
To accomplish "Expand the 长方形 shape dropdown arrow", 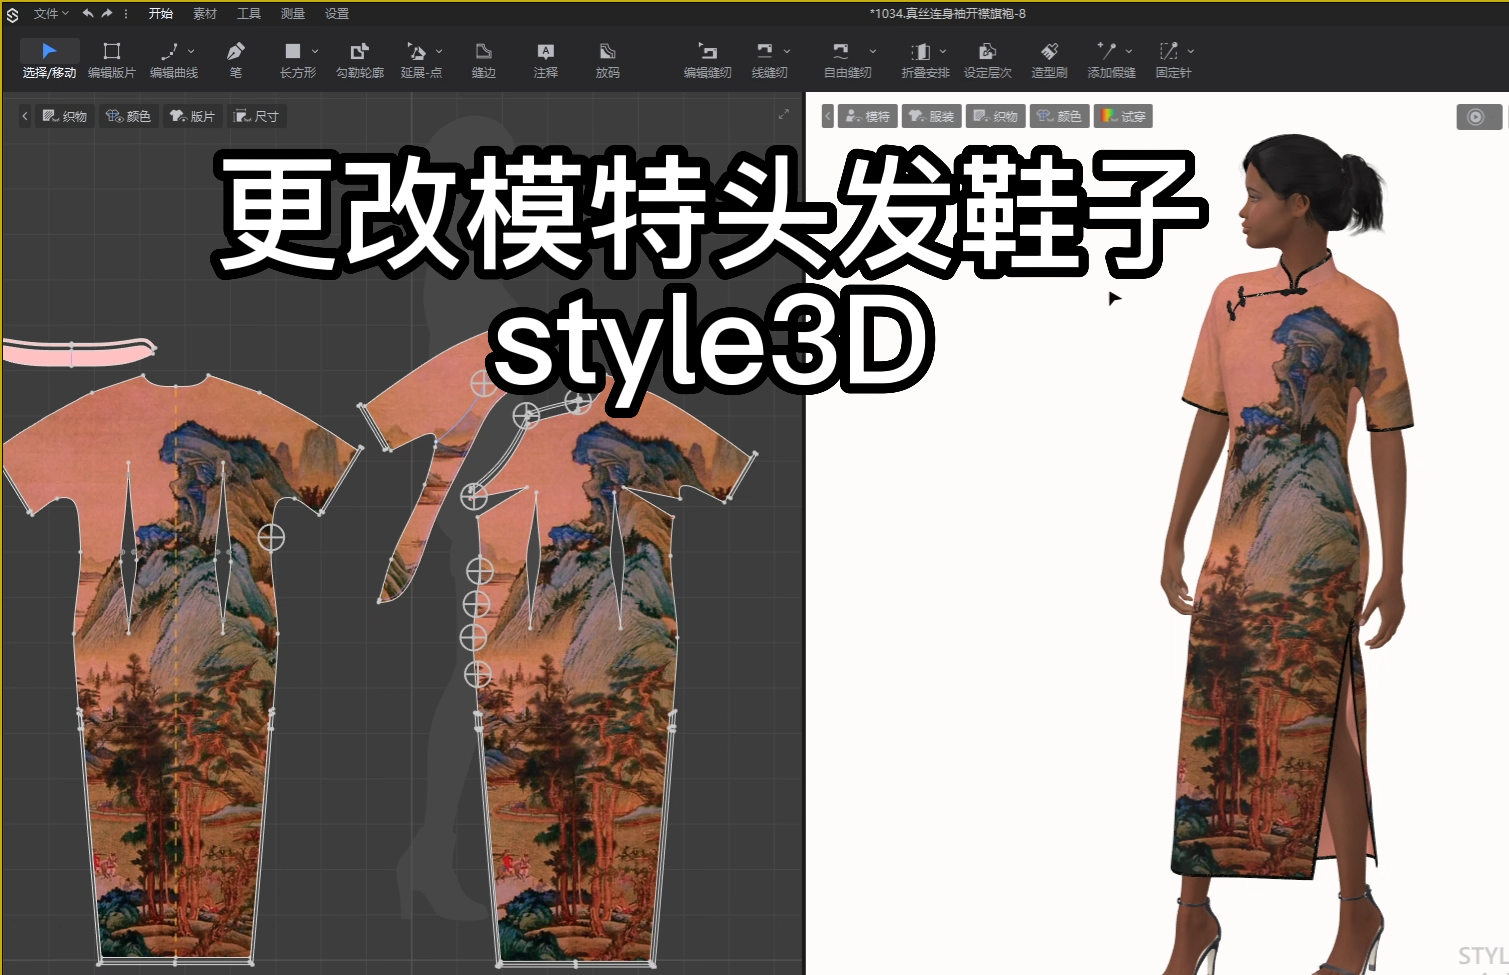I will pos(315,51).
